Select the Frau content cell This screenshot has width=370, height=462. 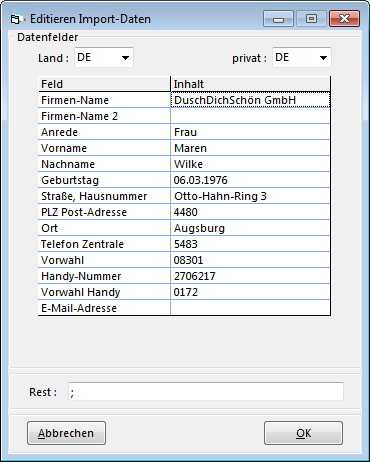pos(250,132)
